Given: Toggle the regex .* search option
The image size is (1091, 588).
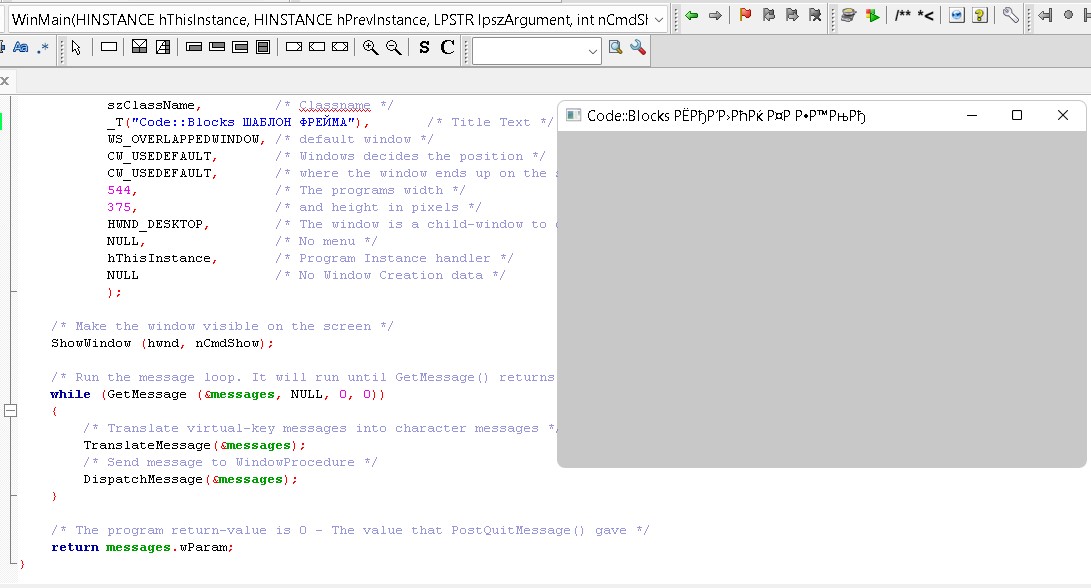Looking at the screenshot, I should point(43,47).
